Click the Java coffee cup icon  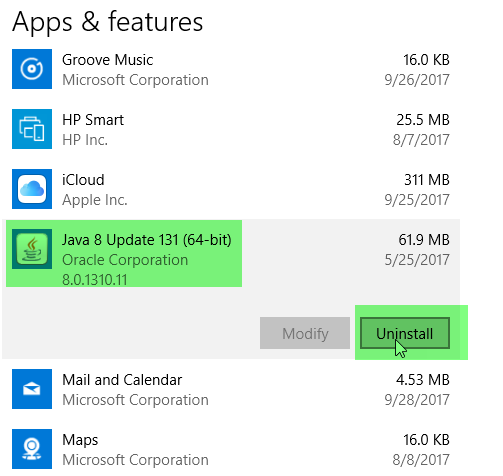pos(32,249)
